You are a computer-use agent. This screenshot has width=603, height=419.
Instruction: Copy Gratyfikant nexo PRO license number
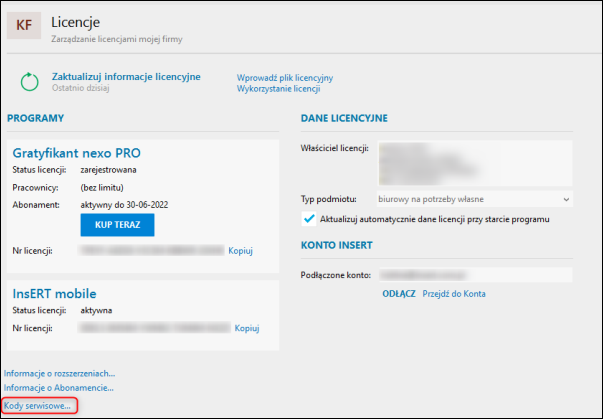[240, 251]
